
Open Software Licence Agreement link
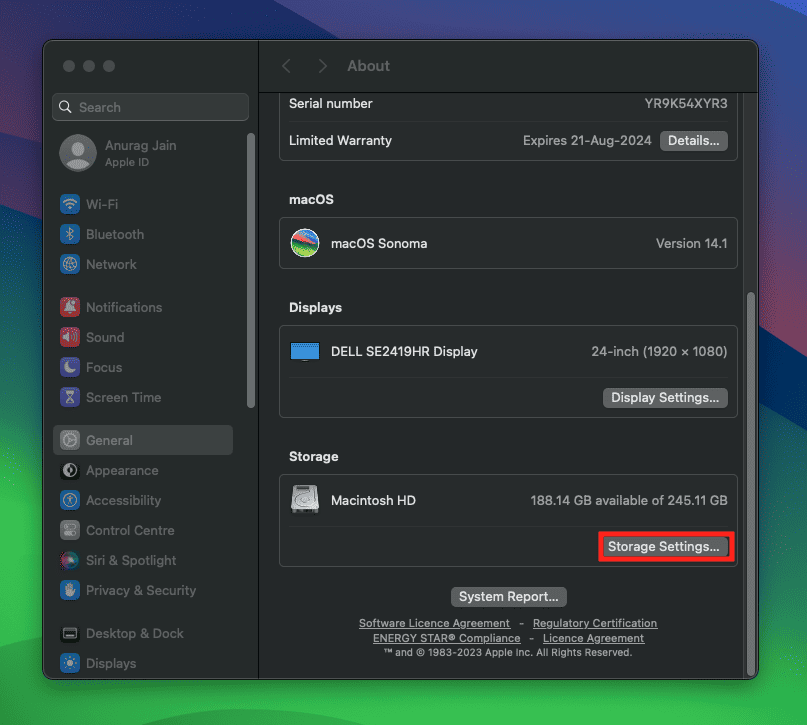pos(434,623)
